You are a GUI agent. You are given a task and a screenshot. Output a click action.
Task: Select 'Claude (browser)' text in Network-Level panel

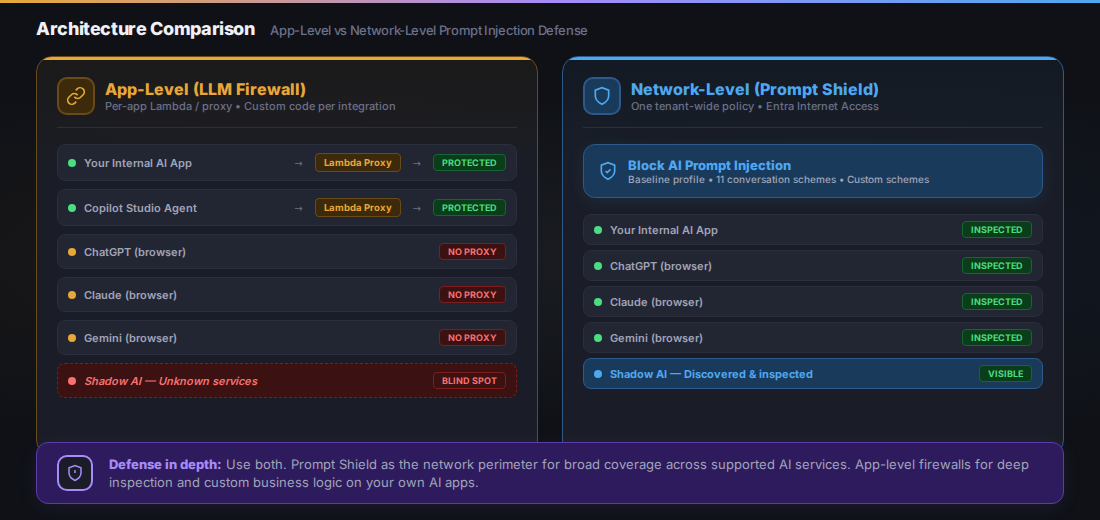[657, 302]
